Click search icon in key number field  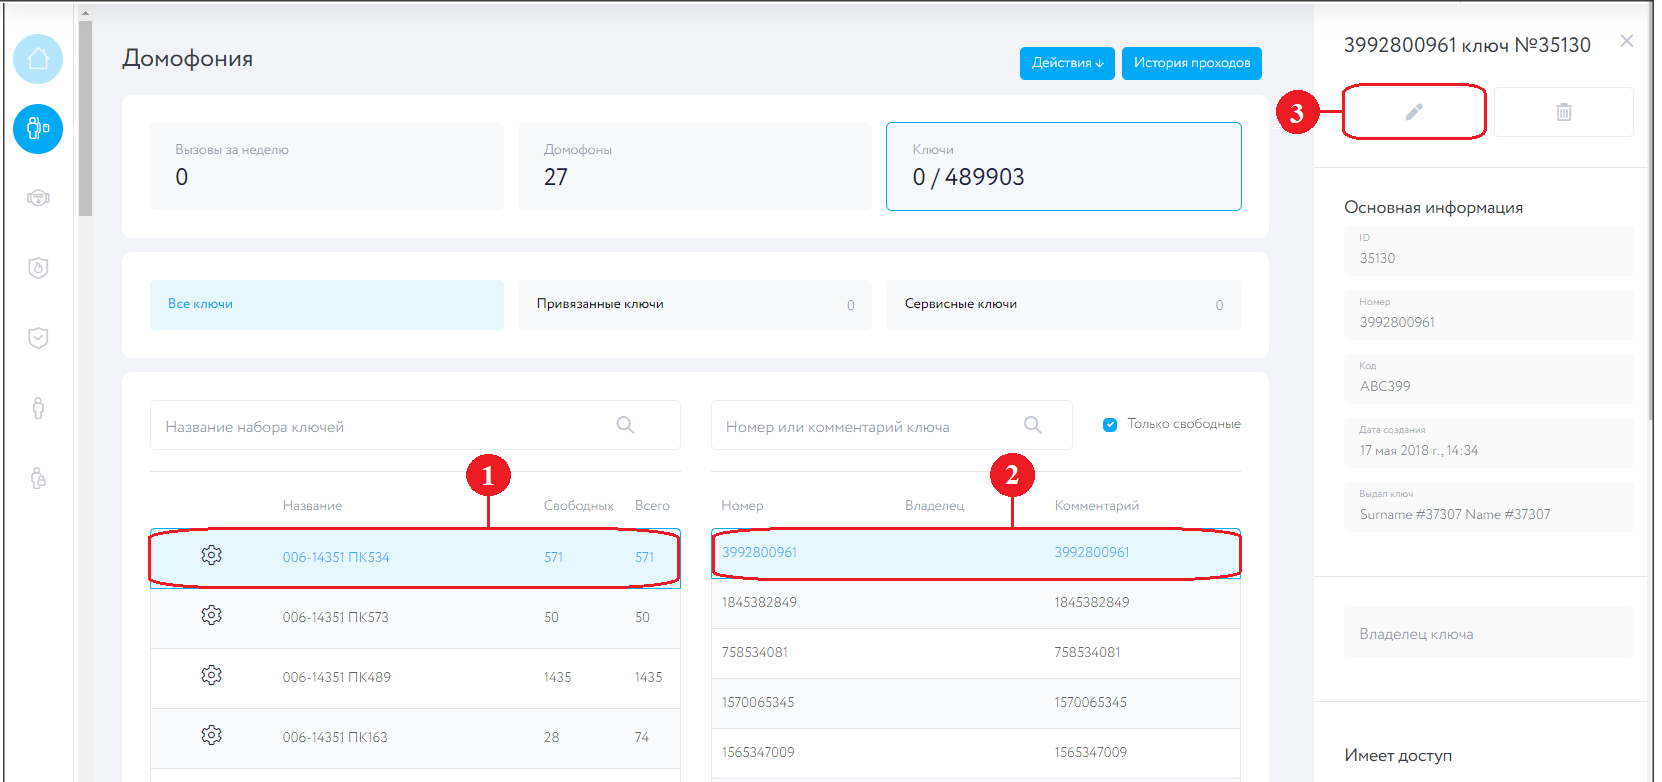tap(1033, 425)
